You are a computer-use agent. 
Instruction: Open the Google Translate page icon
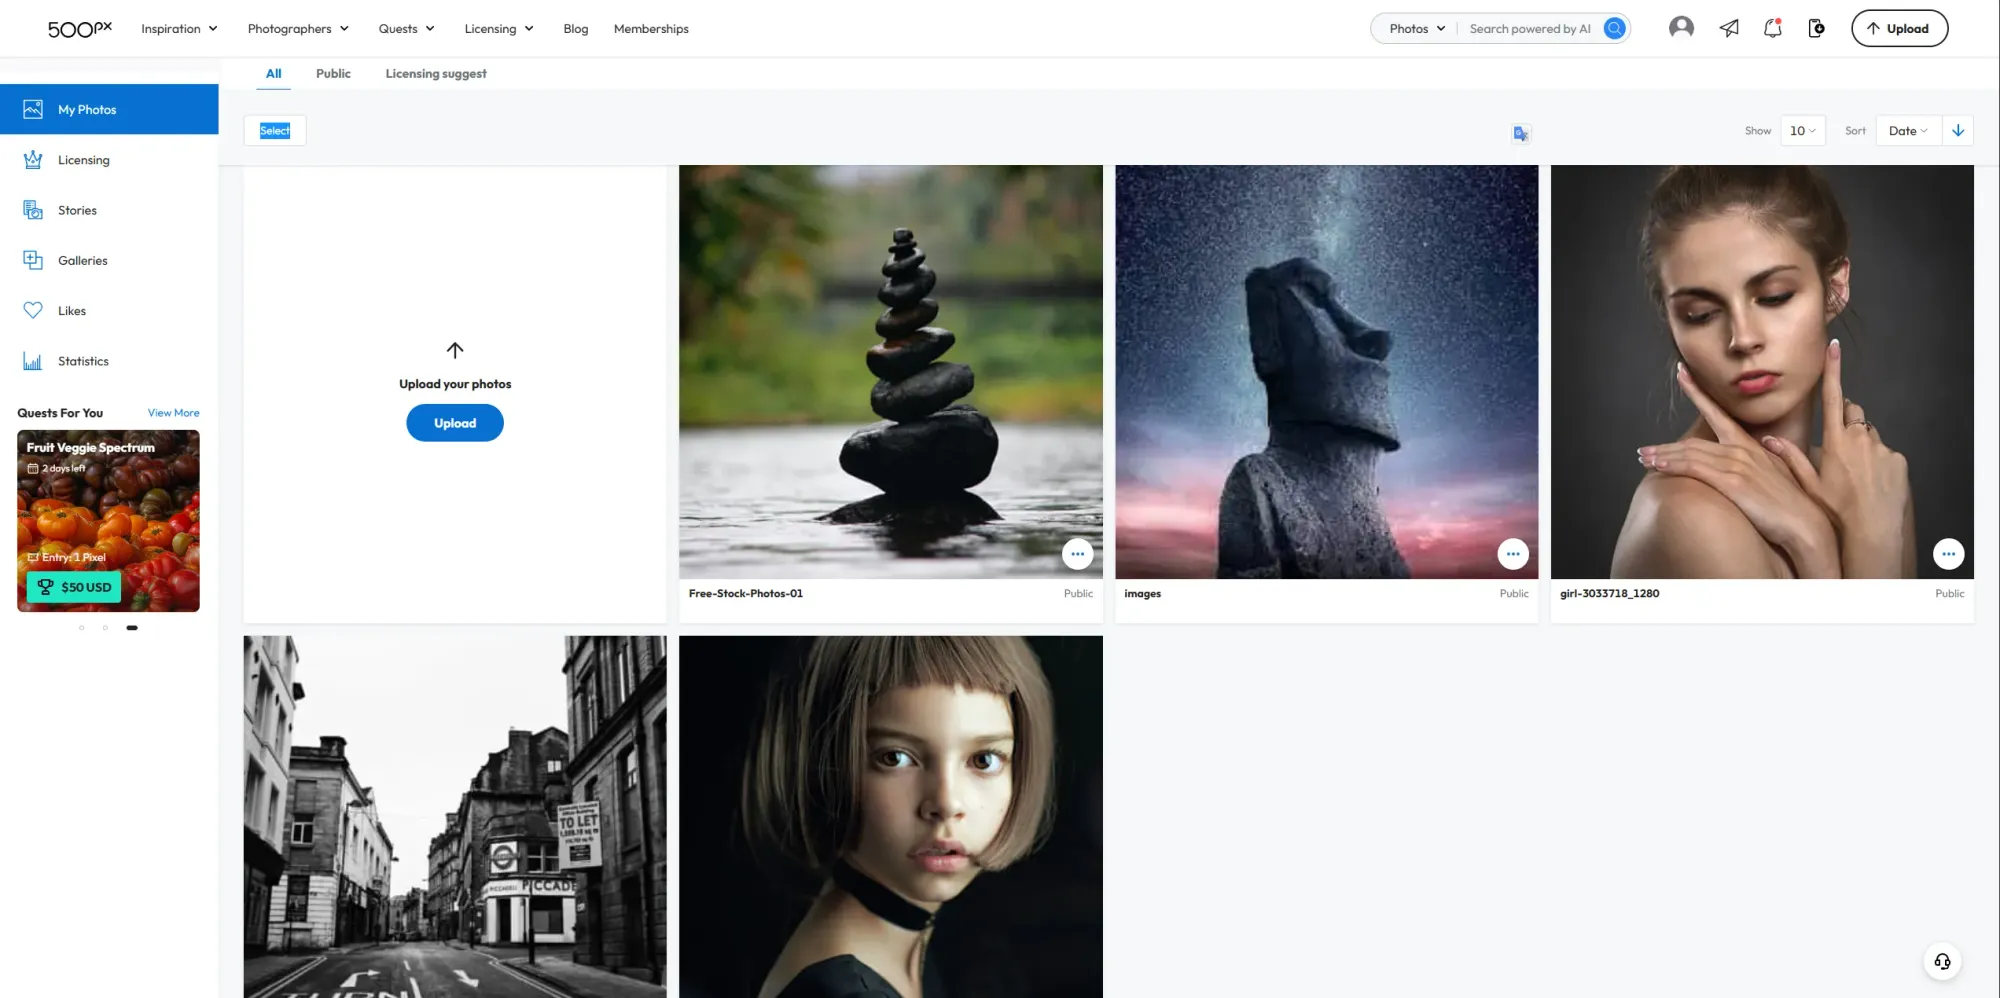(1520, 133)
